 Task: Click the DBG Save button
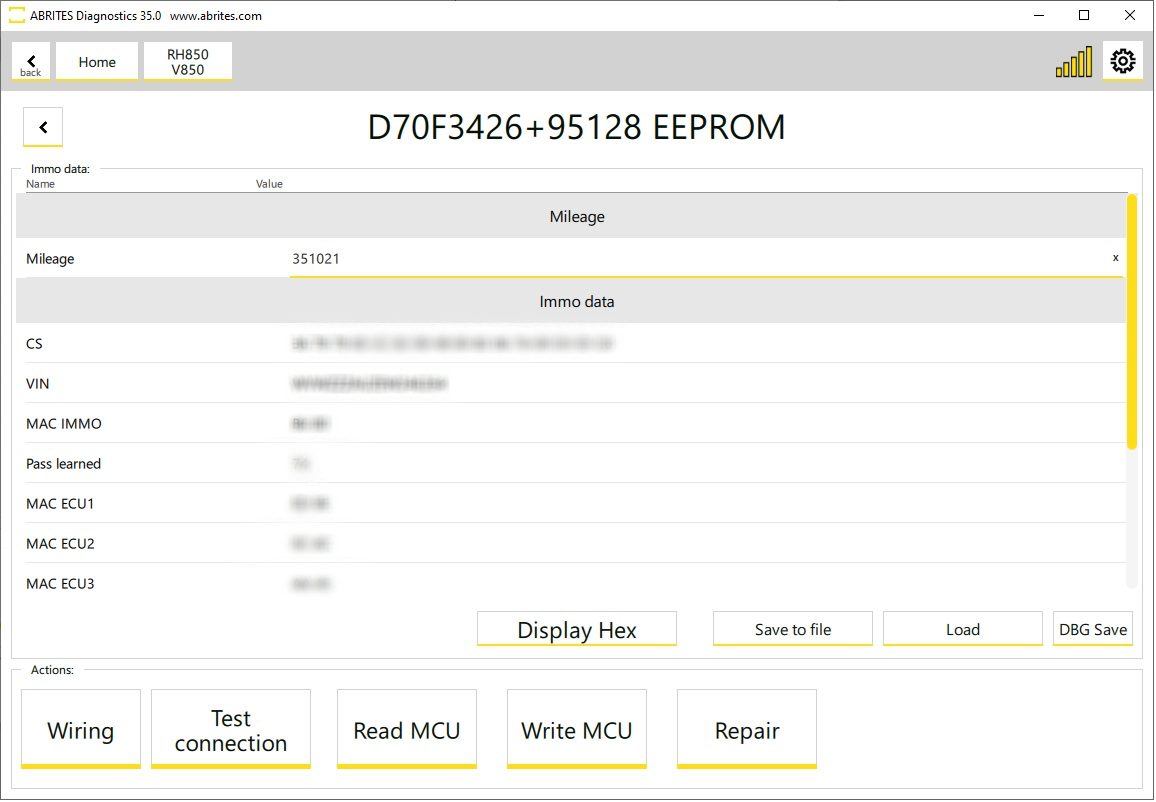pyautogui.click(x=1093, y=629)
